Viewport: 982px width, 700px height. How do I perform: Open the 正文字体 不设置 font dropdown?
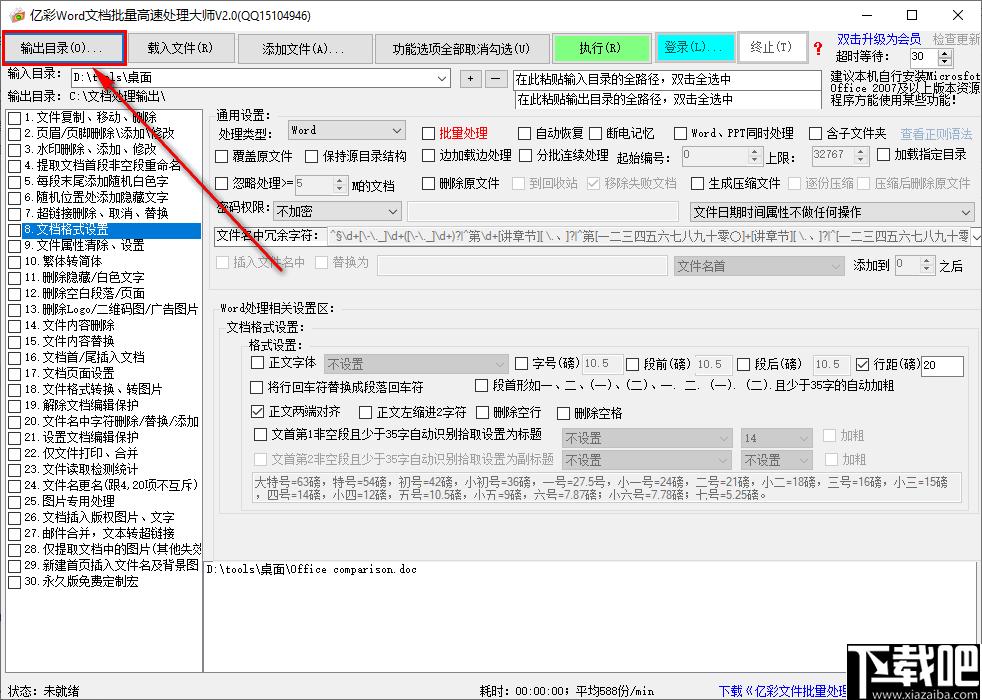click(x=416, y=364)
